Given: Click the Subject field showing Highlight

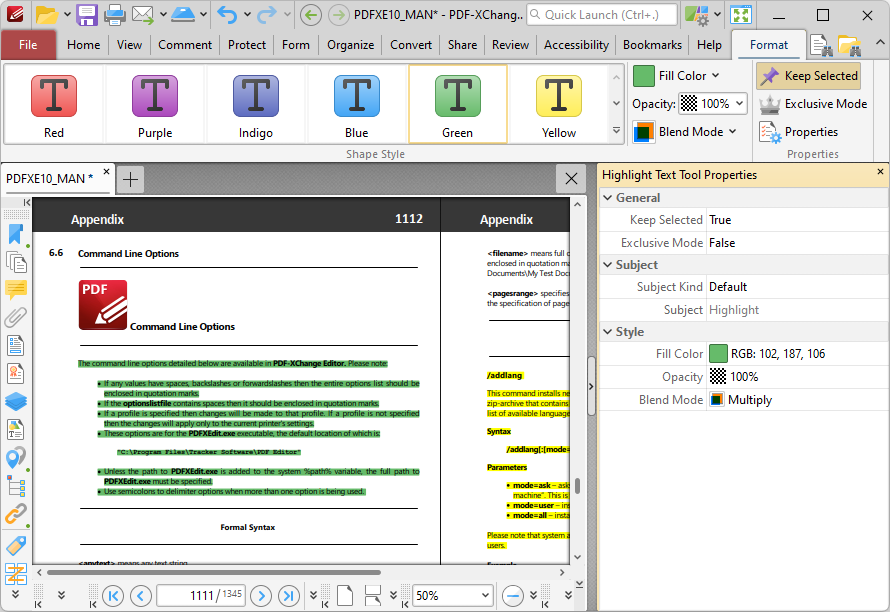Looking at the screenshot, I should (x=797, y=310).
